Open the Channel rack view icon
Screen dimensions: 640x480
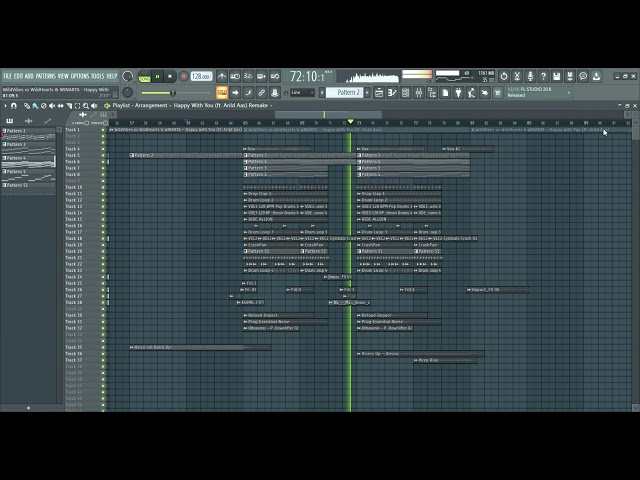point(405,93)
